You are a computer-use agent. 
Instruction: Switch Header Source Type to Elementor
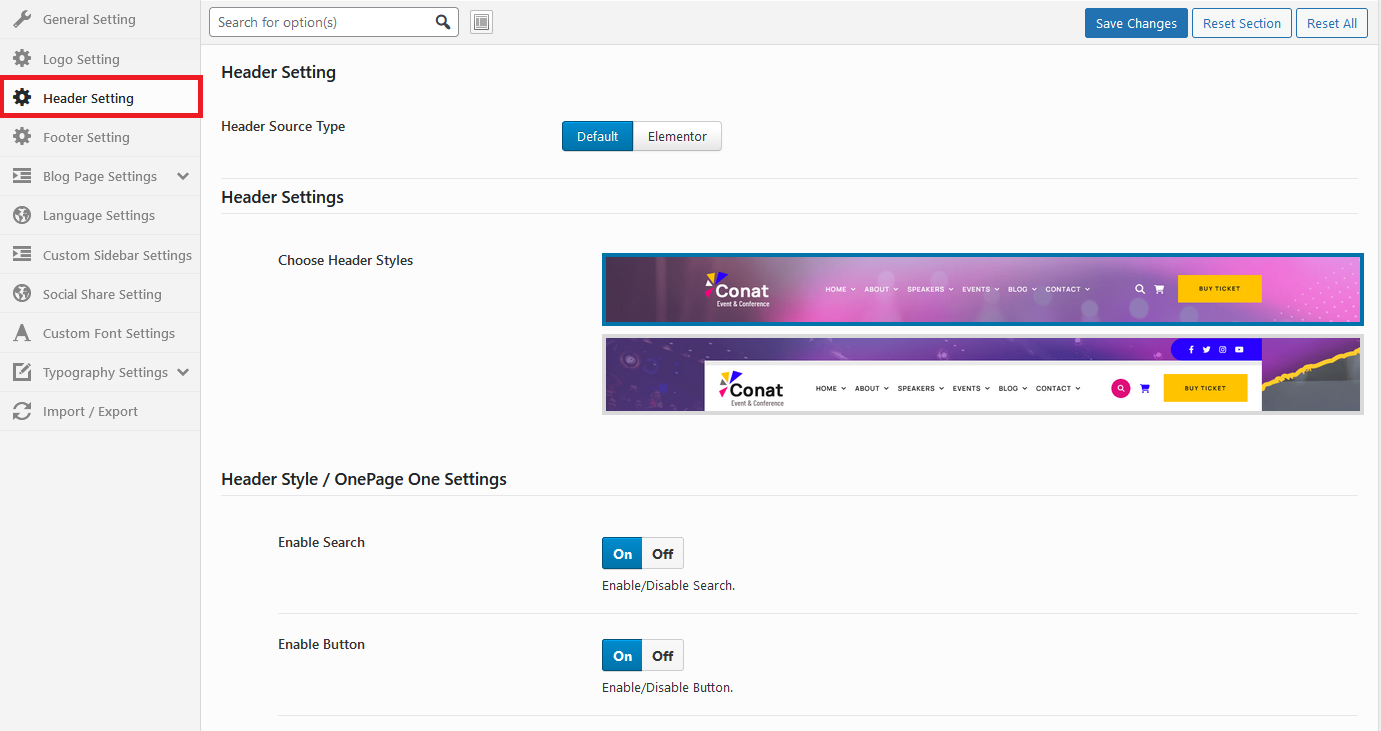[x=677, y=136]
